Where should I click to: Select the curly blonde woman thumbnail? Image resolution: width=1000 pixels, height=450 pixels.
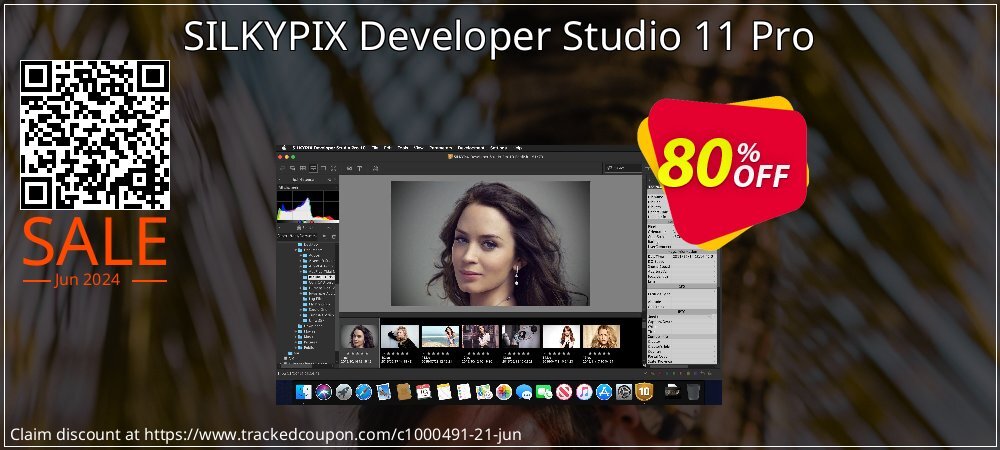tap(601, 337)
